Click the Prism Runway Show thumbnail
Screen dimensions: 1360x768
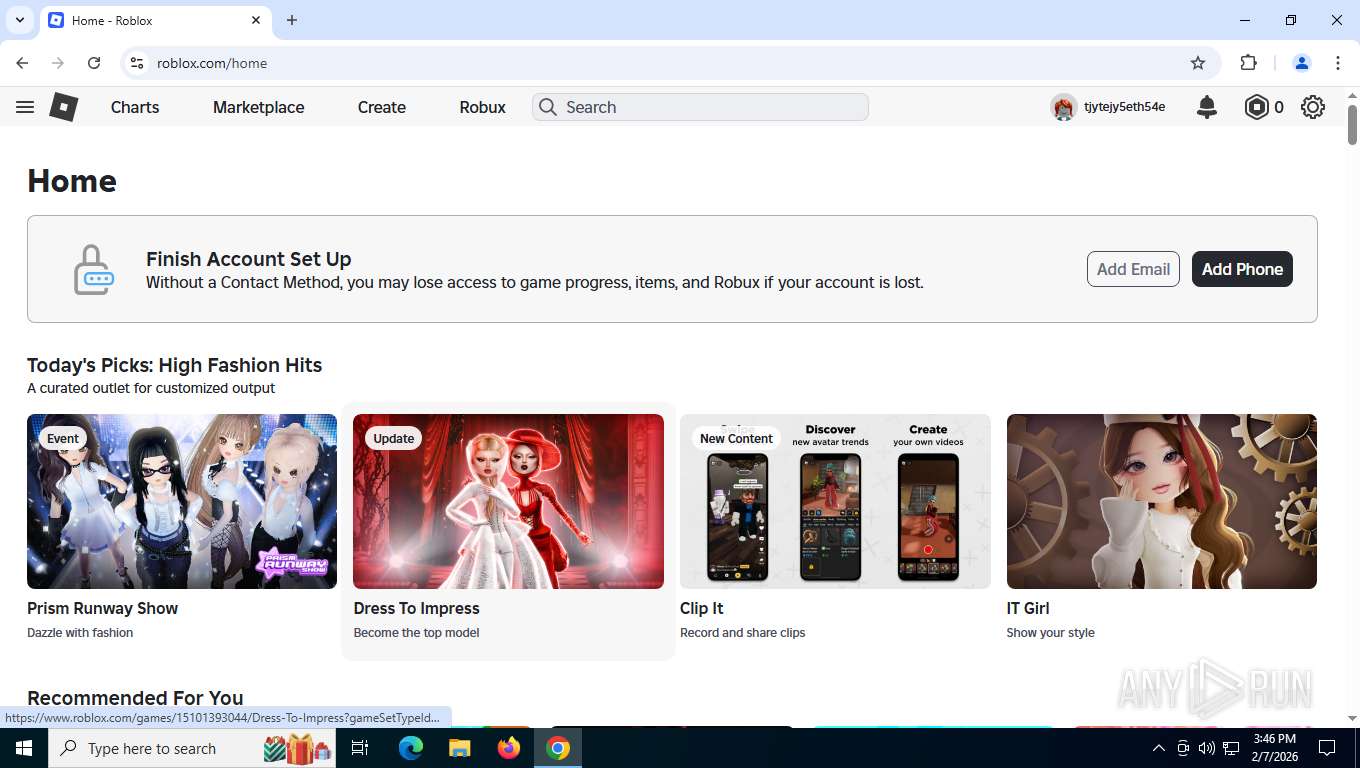[x=182, y=501]
